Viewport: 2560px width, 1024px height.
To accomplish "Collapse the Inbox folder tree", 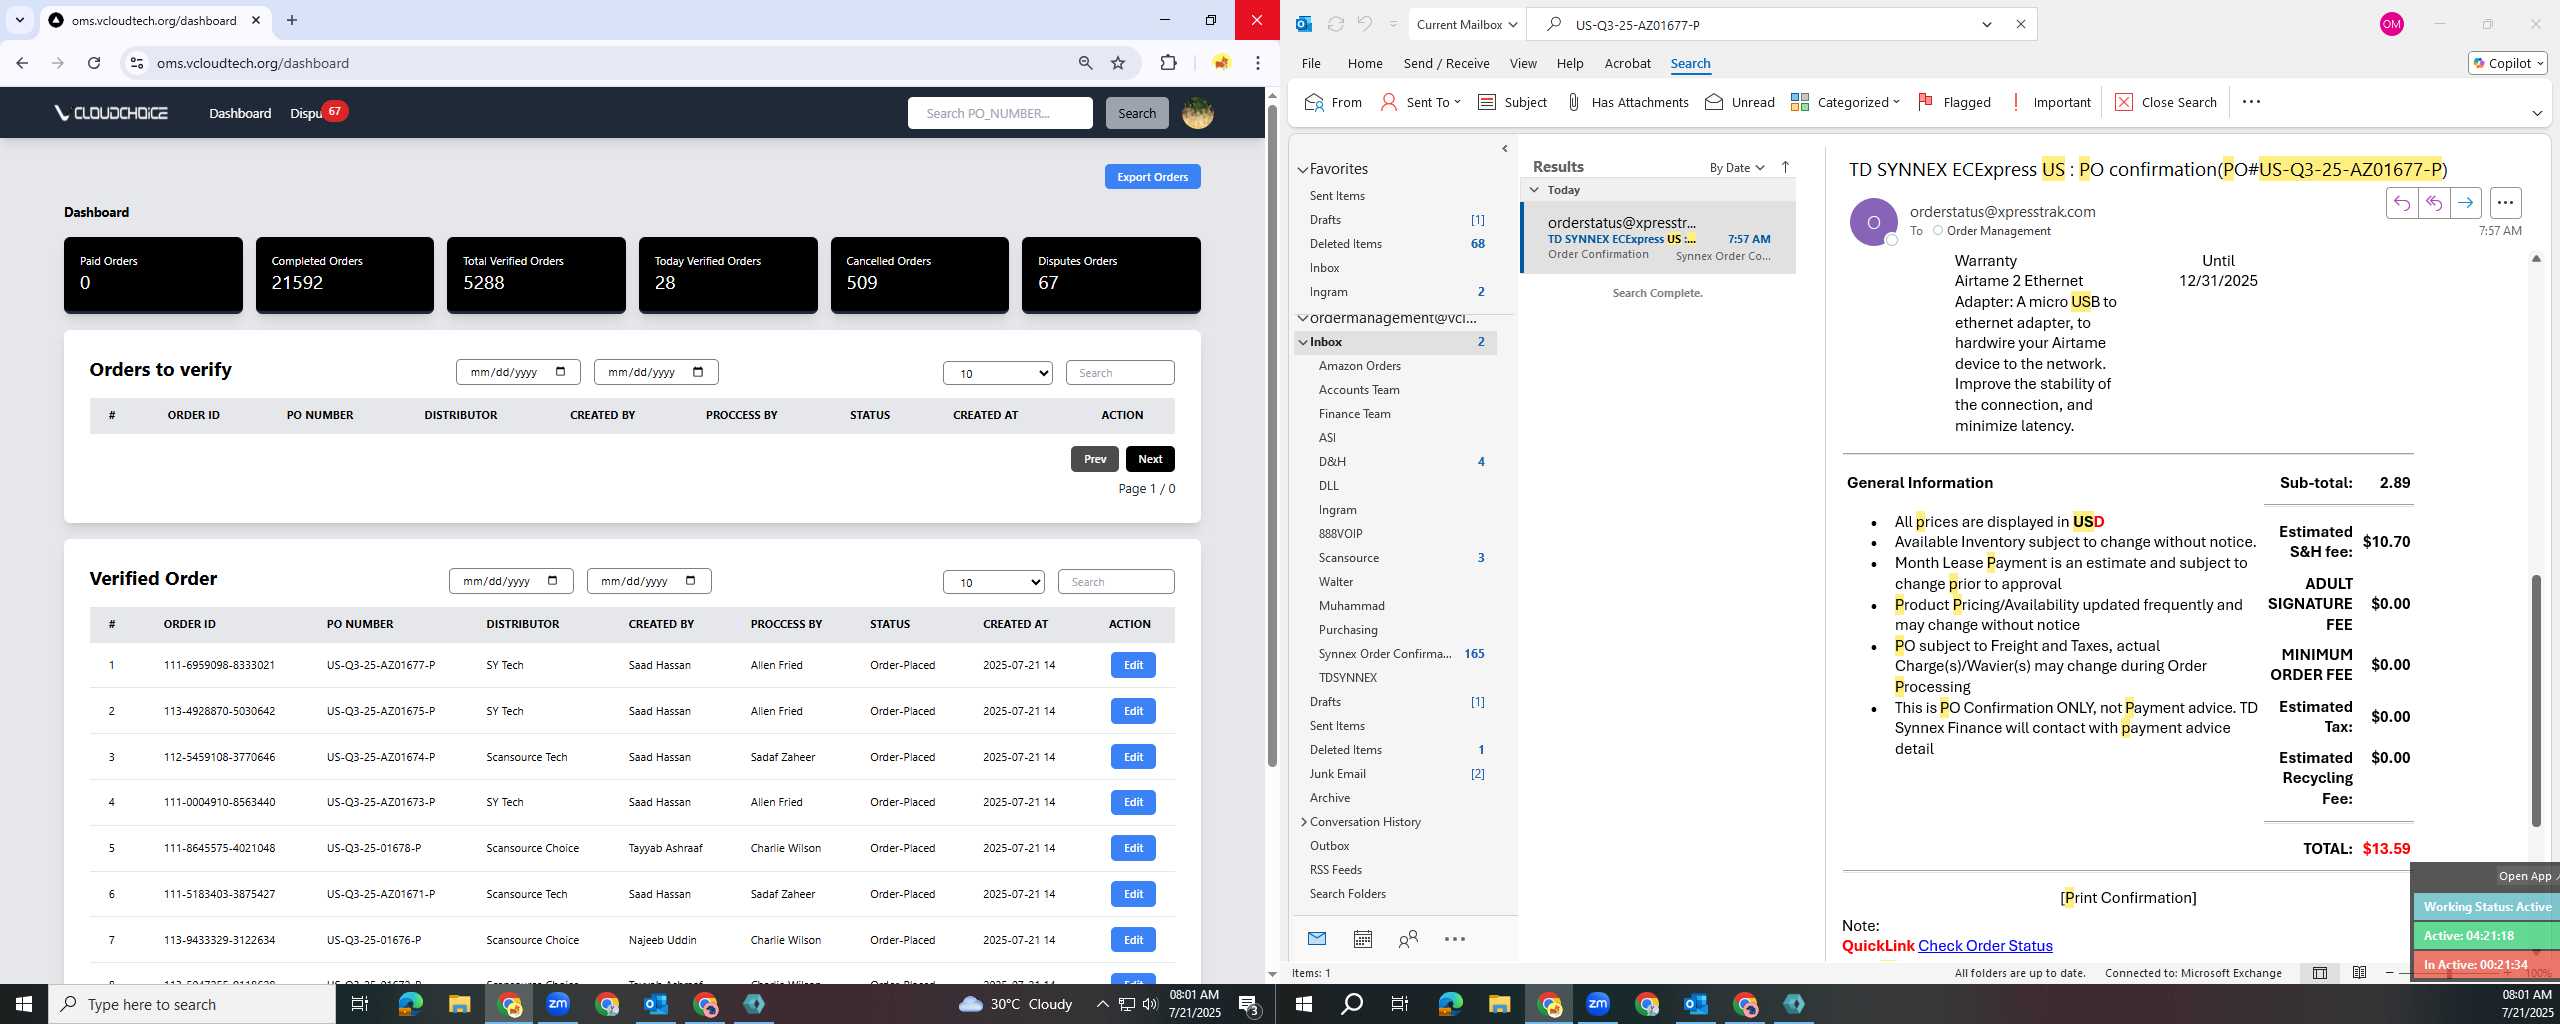I will point(1303,342).
